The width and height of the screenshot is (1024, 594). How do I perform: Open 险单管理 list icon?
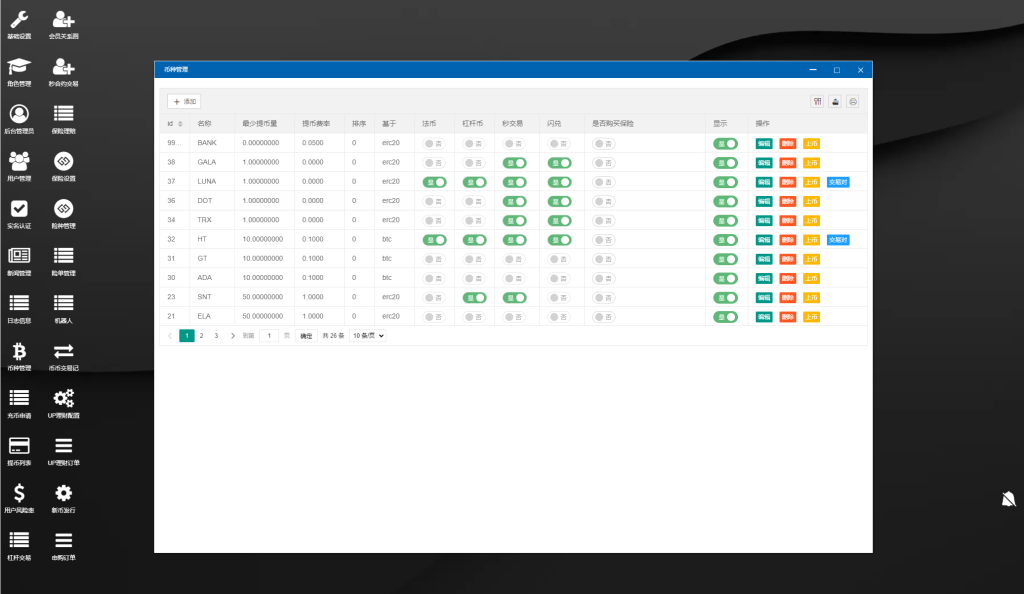63,256
